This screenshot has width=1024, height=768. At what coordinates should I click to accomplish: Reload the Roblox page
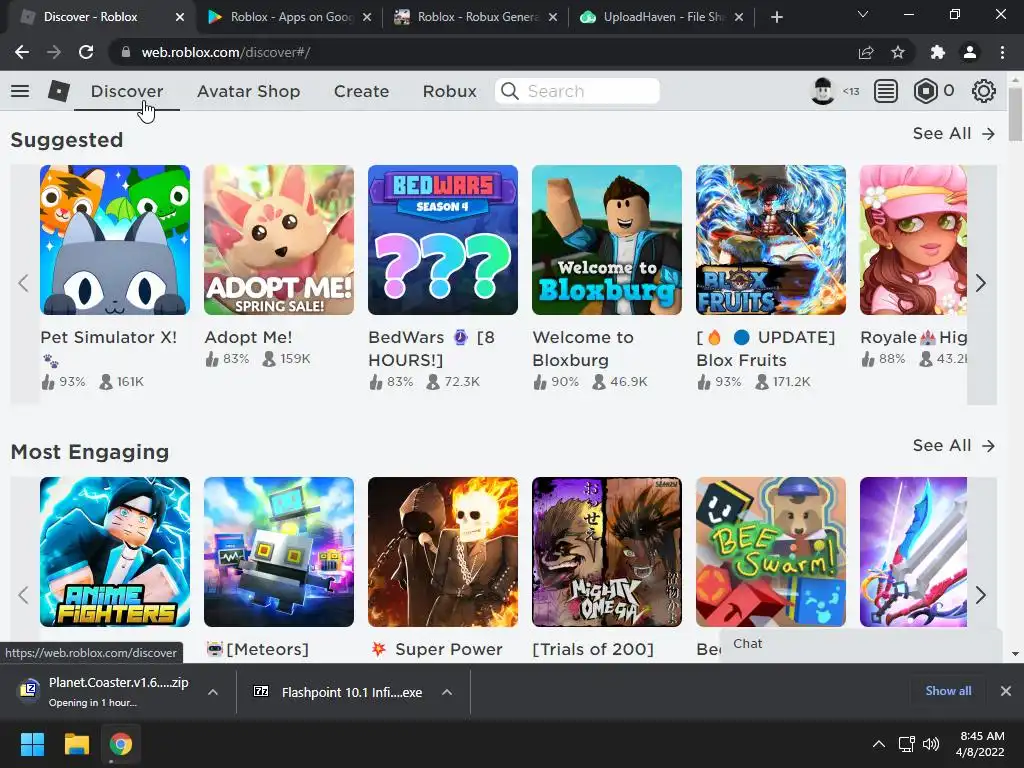(86, 52)
